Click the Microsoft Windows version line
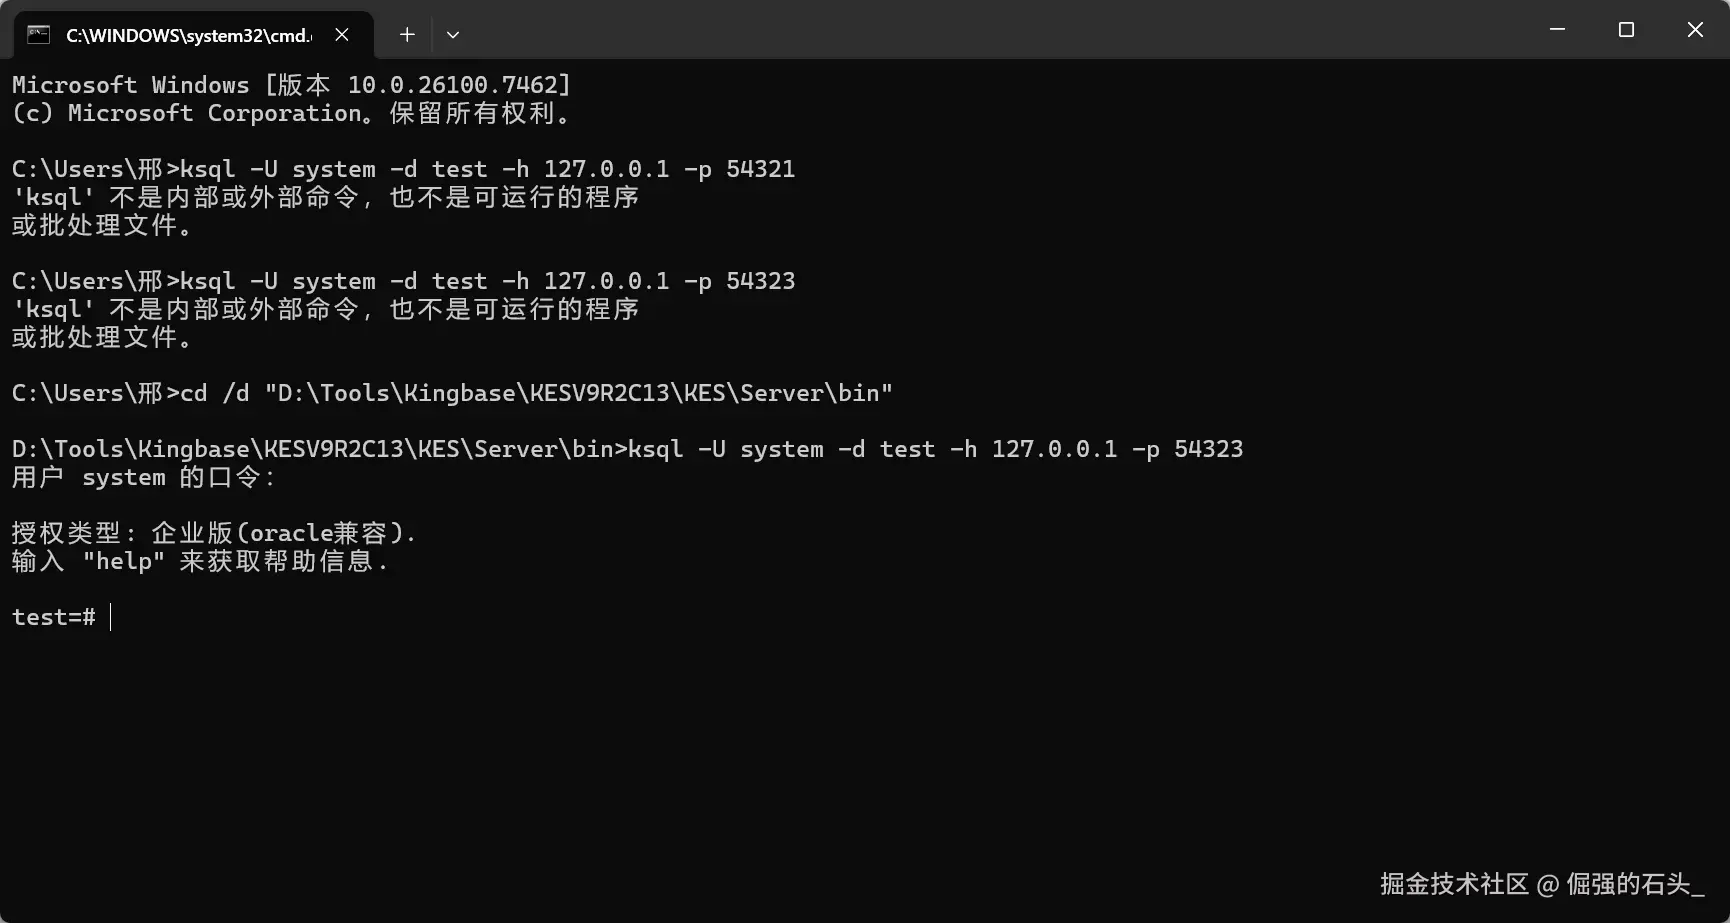This screenshot has height=923, width=1730. (x=290, y=85)
